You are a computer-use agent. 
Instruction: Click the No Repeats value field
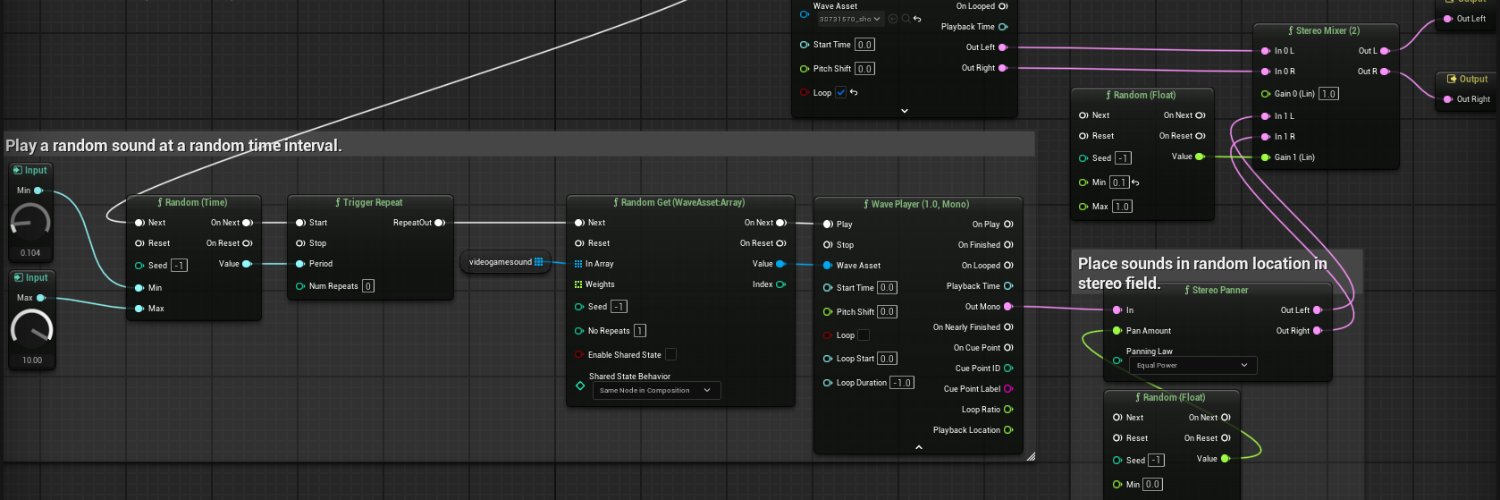tap(640, 330)
